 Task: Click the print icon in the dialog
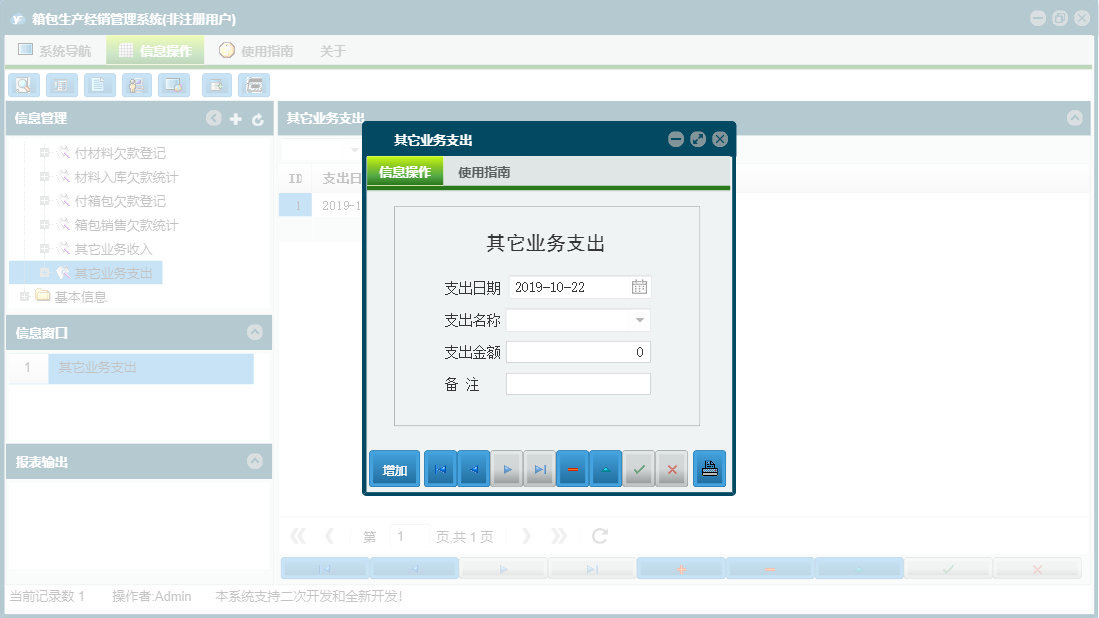[709, 468]
